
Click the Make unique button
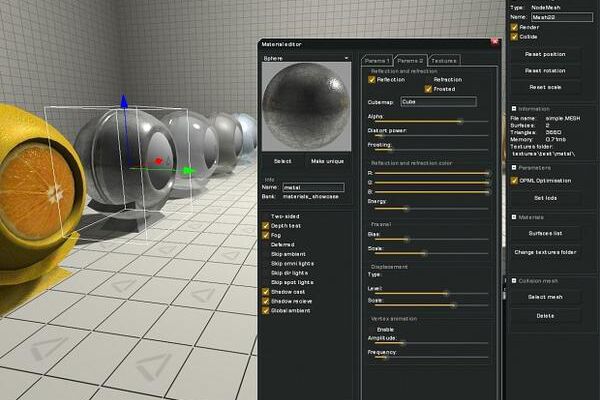tap(328, 161)
